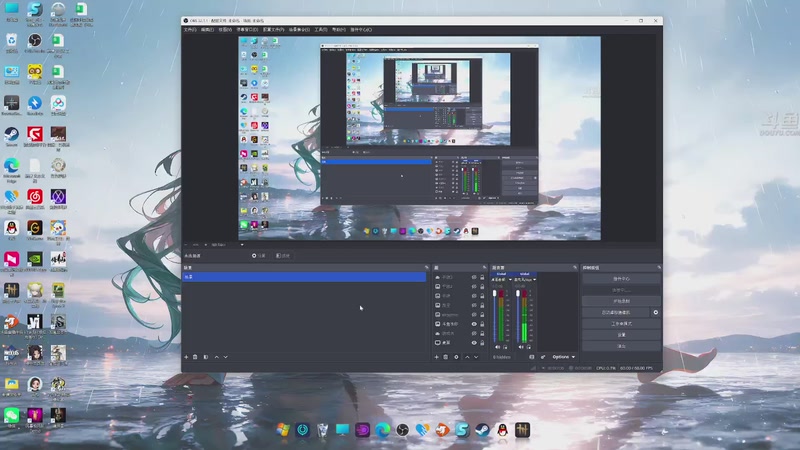This screenshot has height=450, width=800.
Task: Click 退出 exit button in Controls
Action: point(621,346)
